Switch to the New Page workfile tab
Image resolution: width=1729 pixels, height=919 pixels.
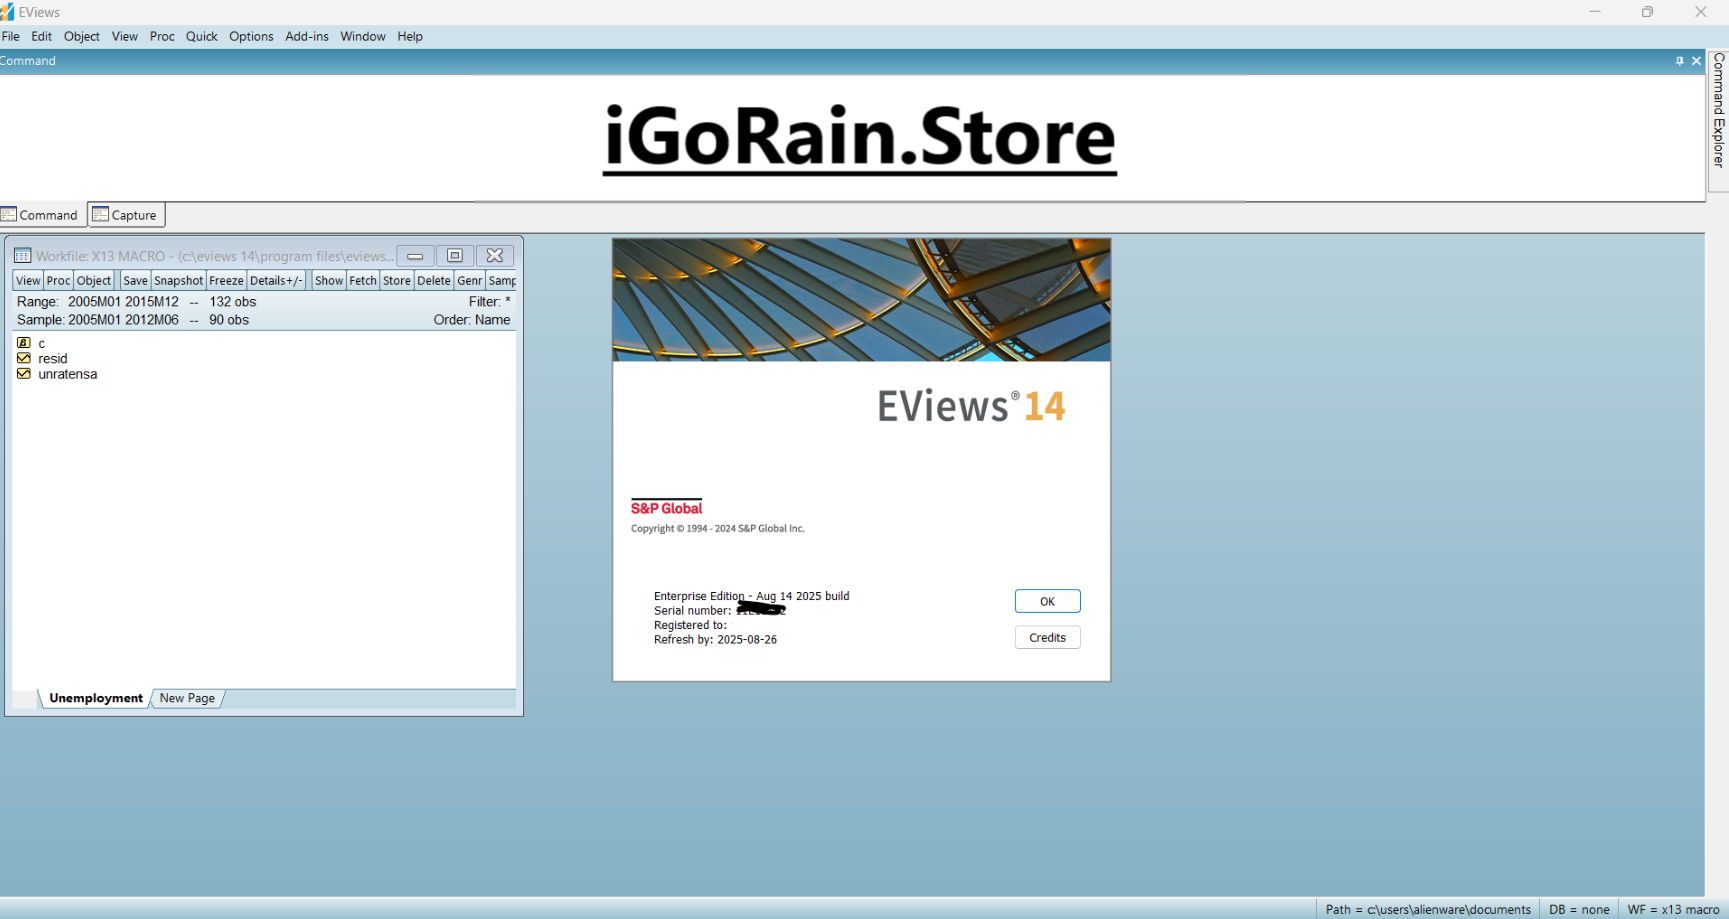pos(186,698)
